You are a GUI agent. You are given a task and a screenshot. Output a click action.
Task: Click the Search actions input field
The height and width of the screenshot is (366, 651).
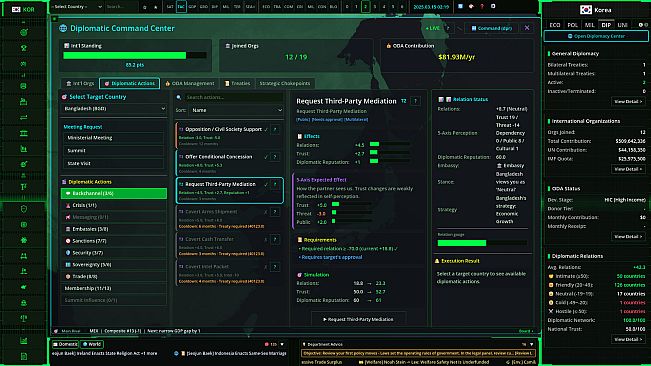click(x=234, y=97)
